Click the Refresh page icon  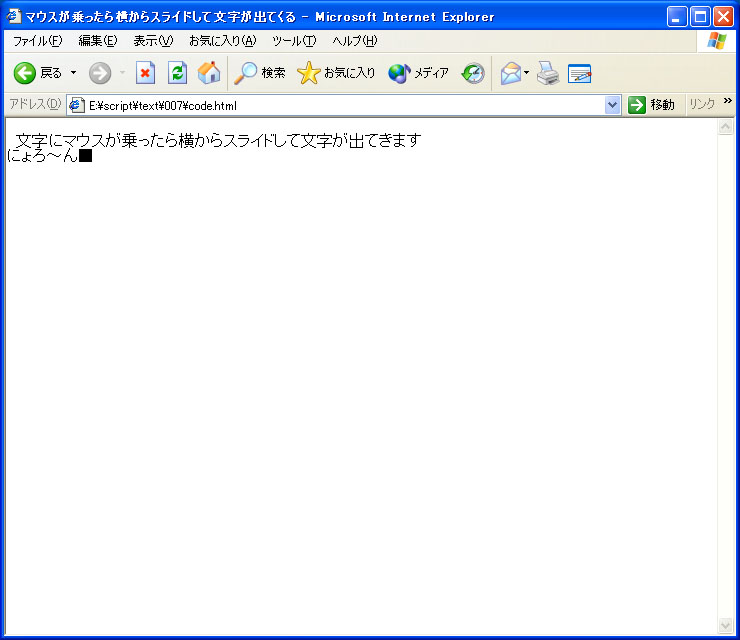pos(177,73)
